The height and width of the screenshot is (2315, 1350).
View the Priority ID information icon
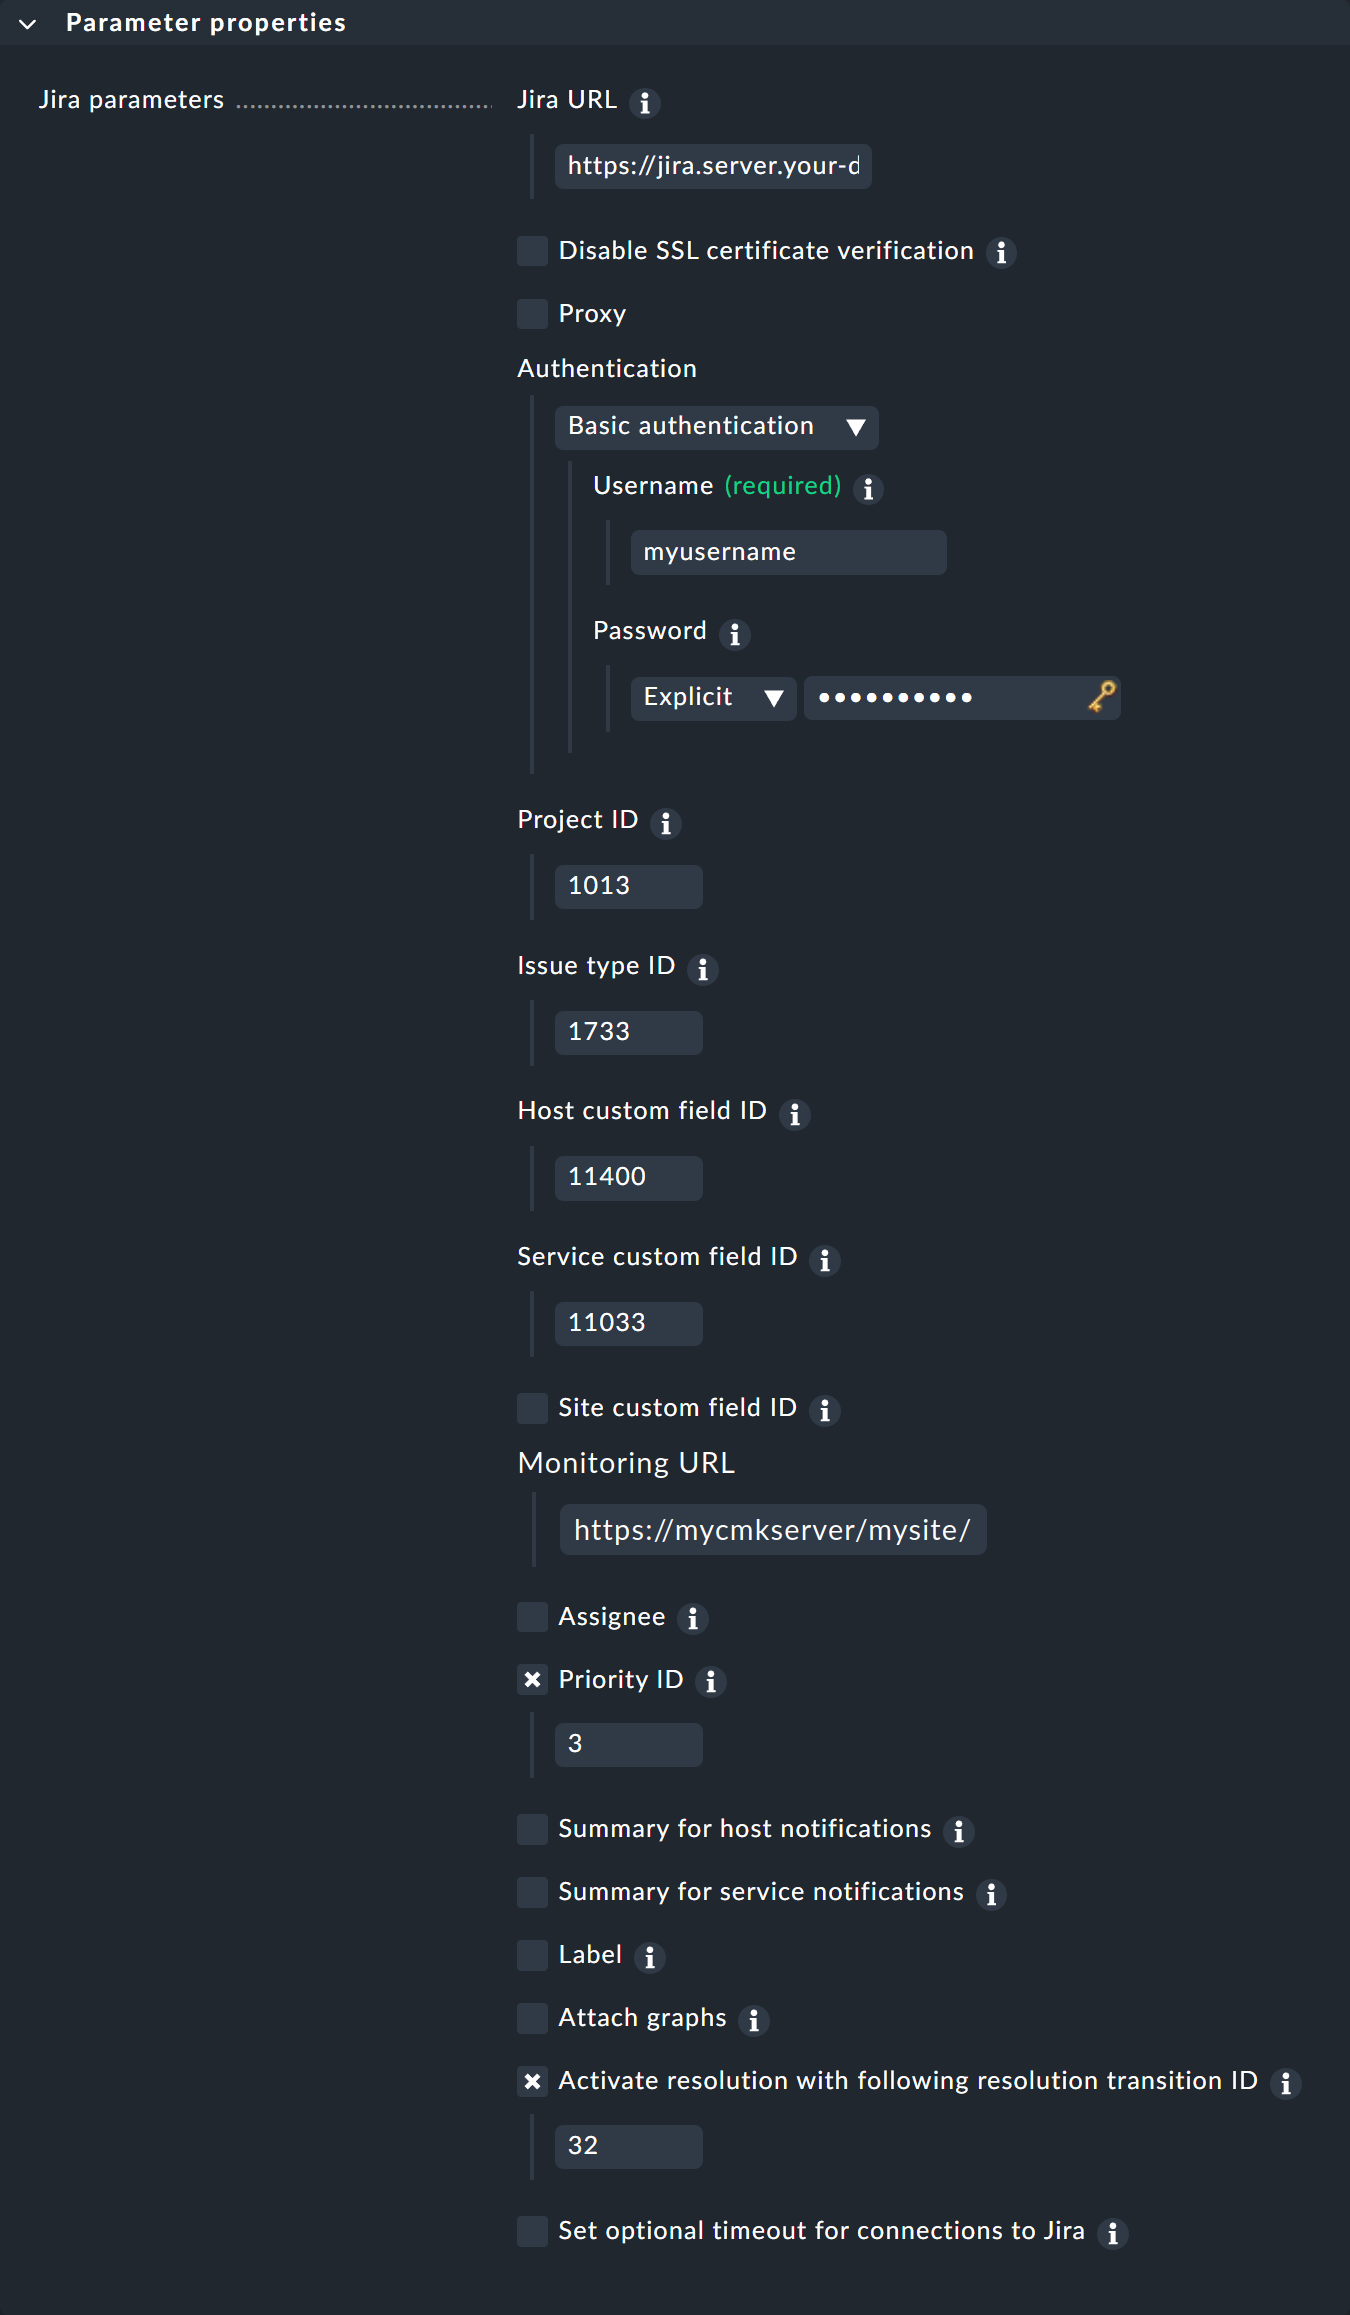tap(710, 1682)
